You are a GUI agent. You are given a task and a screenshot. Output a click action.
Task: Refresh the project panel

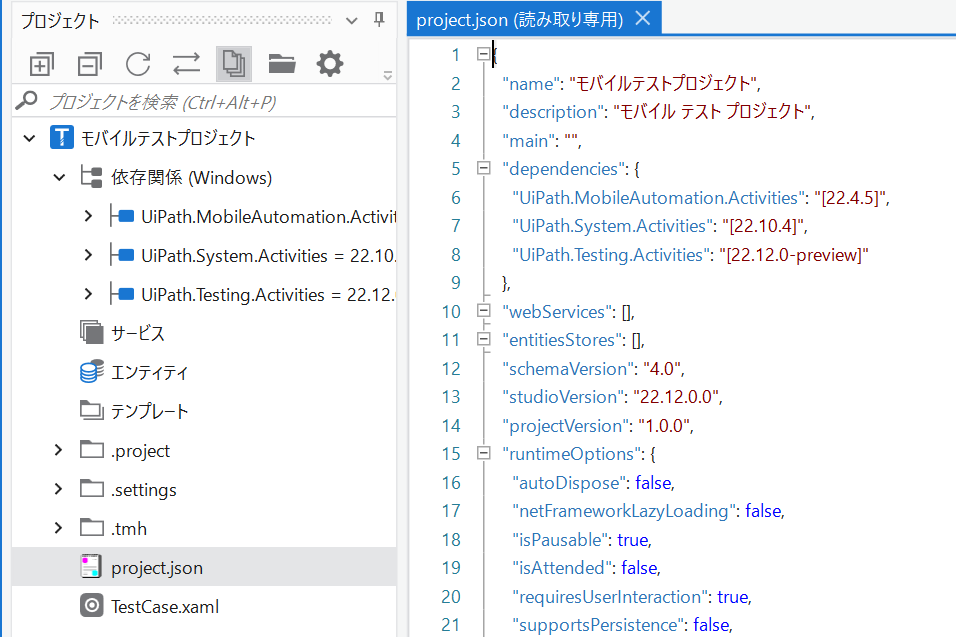[x=138, y=64]
